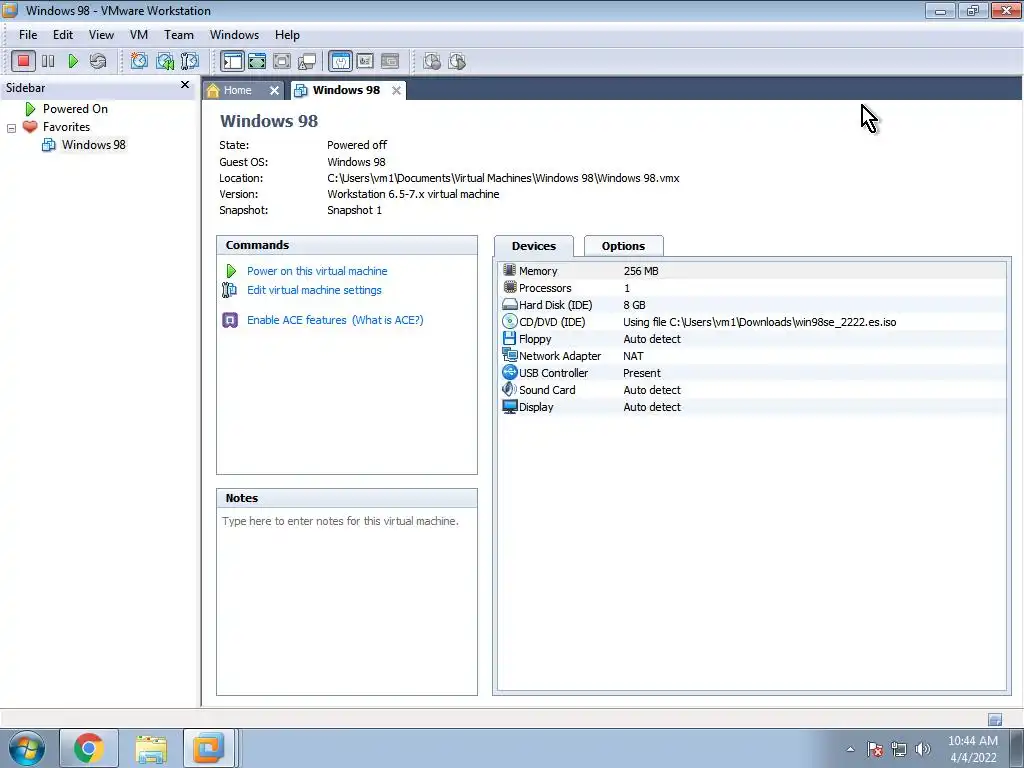Click the Unity mode toolbar icon
The width and height of the screenshot is (1024, 768).
pos(307,61)
